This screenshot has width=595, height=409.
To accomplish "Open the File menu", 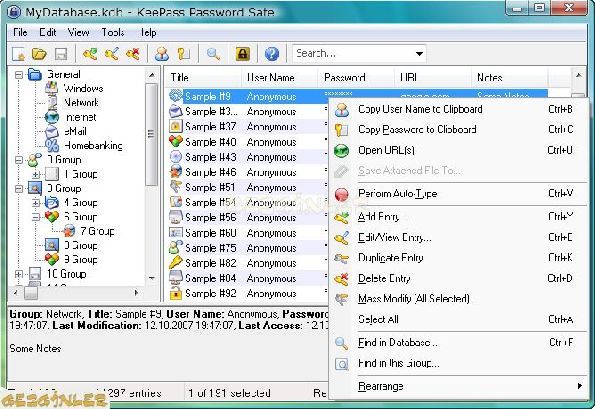I will coord(20,33).
